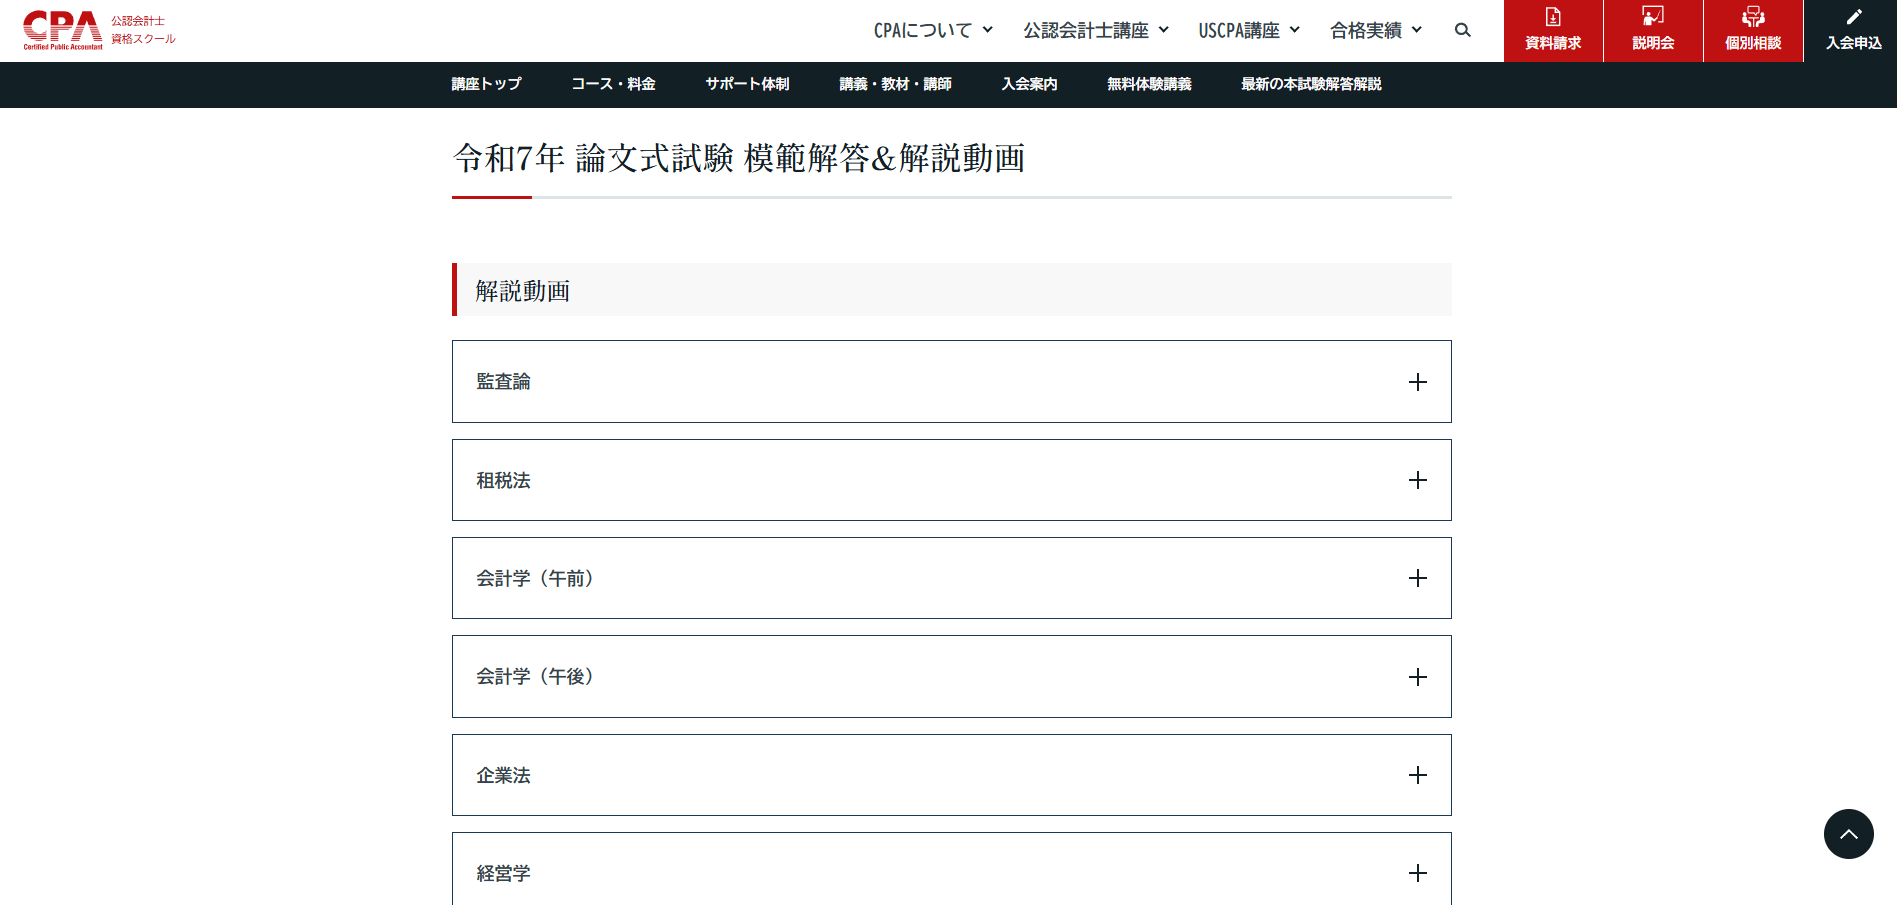Click the 入会申込 pencil icon button
Image resolution: width=1897 pixels, height=905 pixels.
pos(1853,30)
